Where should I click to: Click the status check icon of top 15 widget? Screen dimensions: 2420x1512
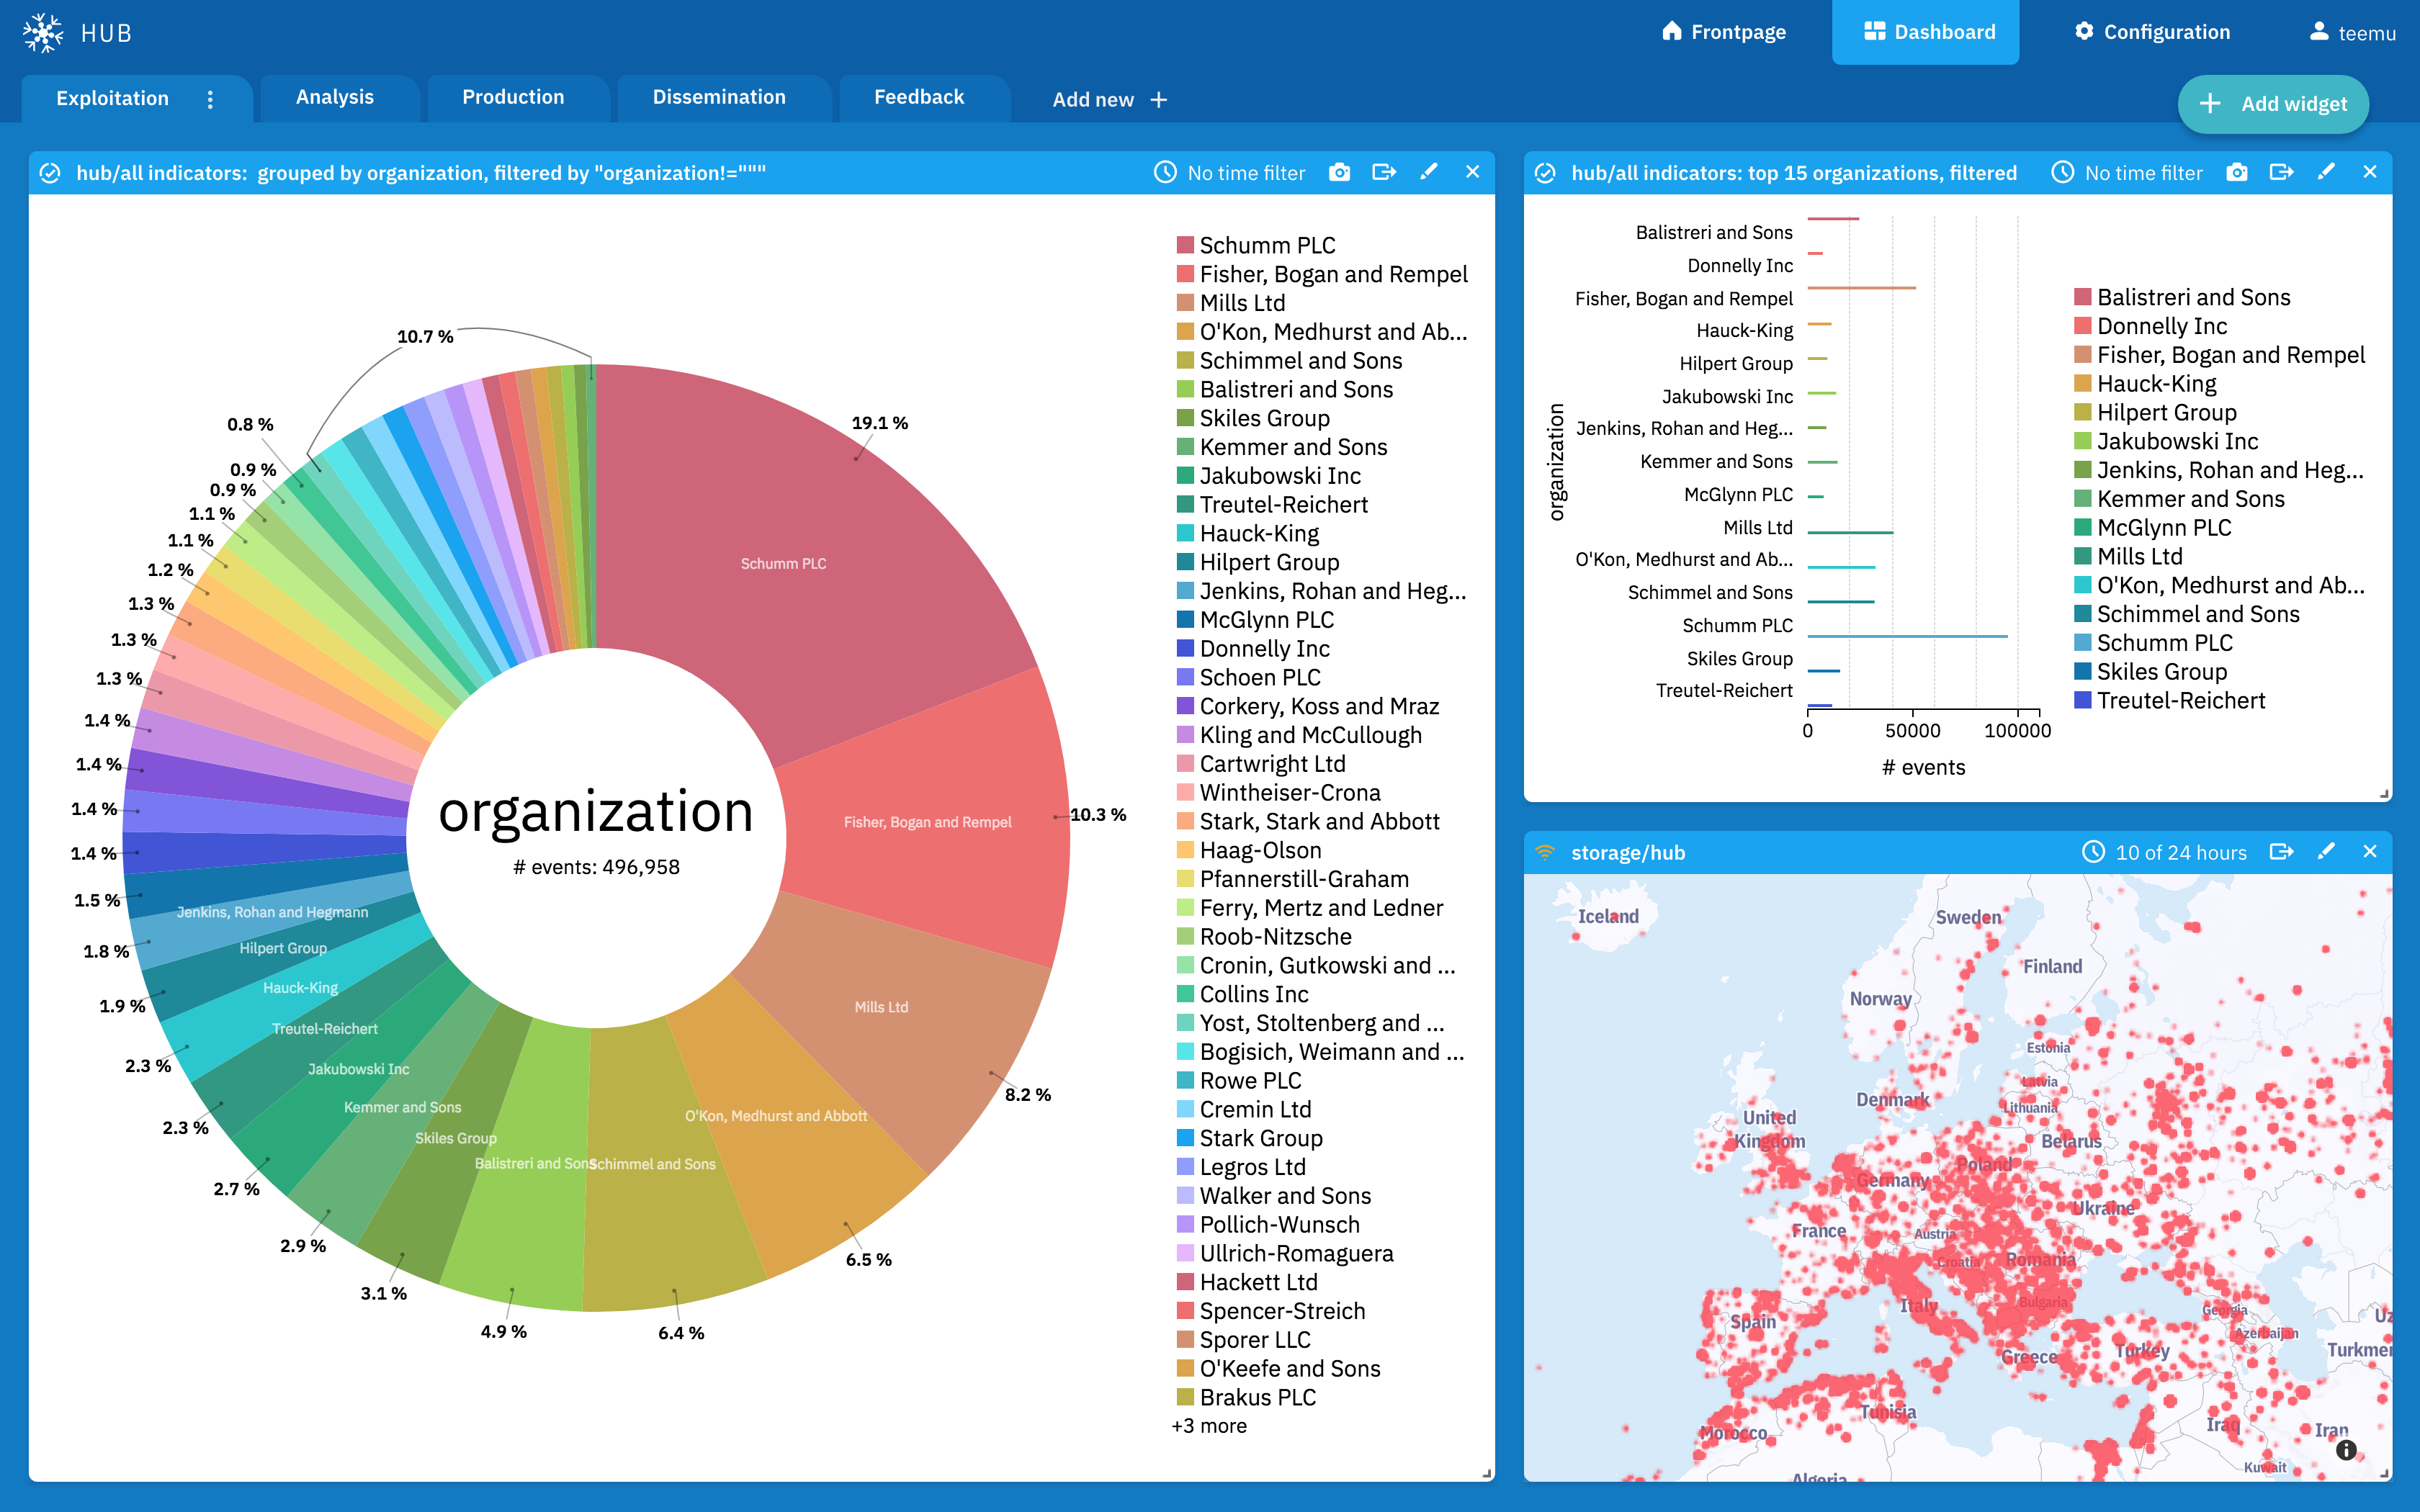(1545, 173)
